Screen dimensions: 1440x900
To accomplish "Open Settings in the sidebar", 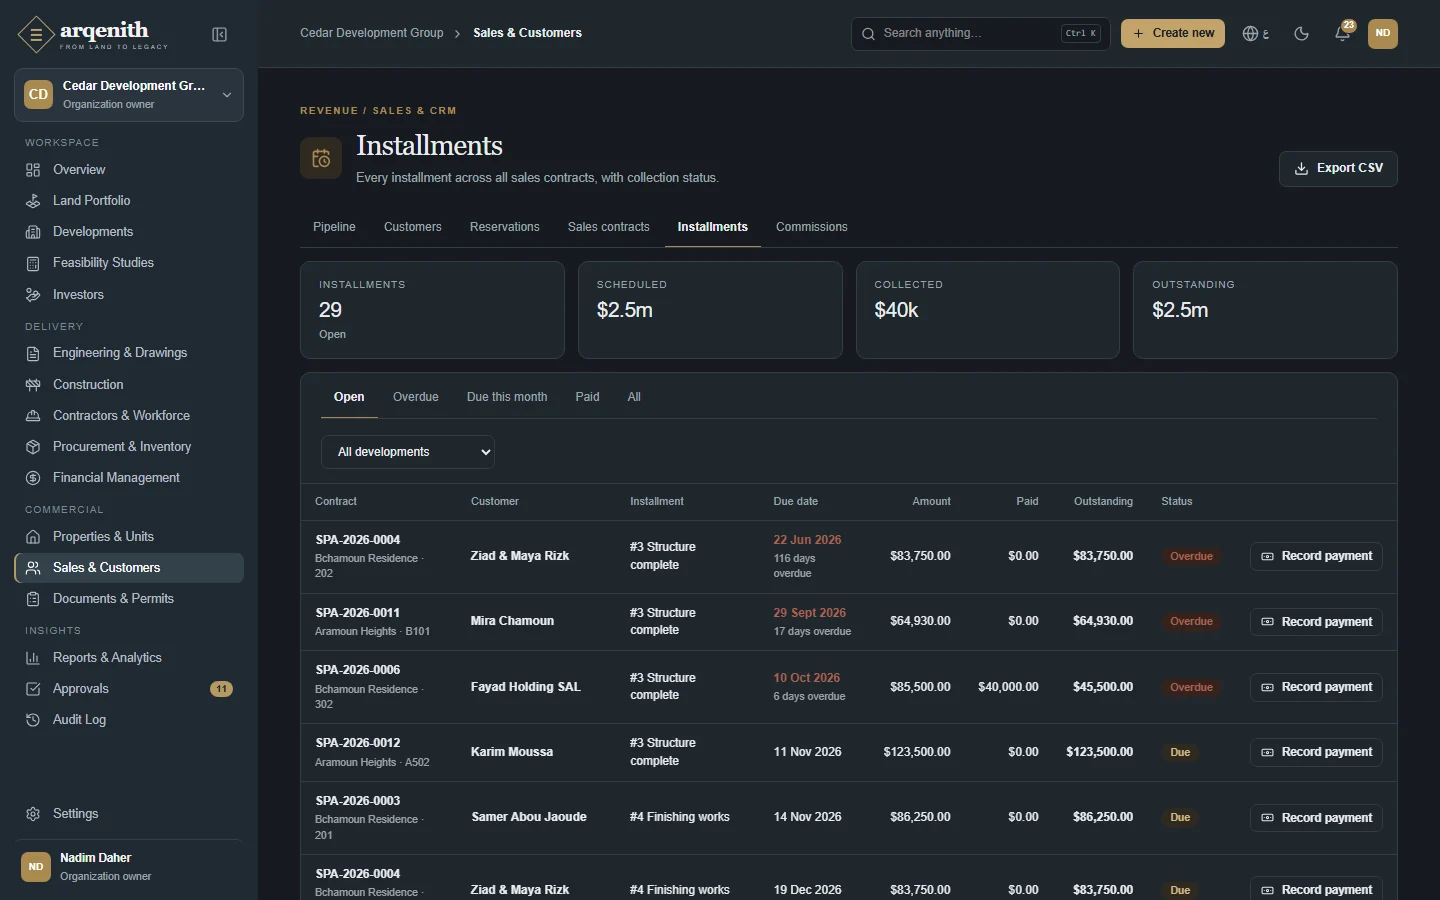I will pos(129,814).
